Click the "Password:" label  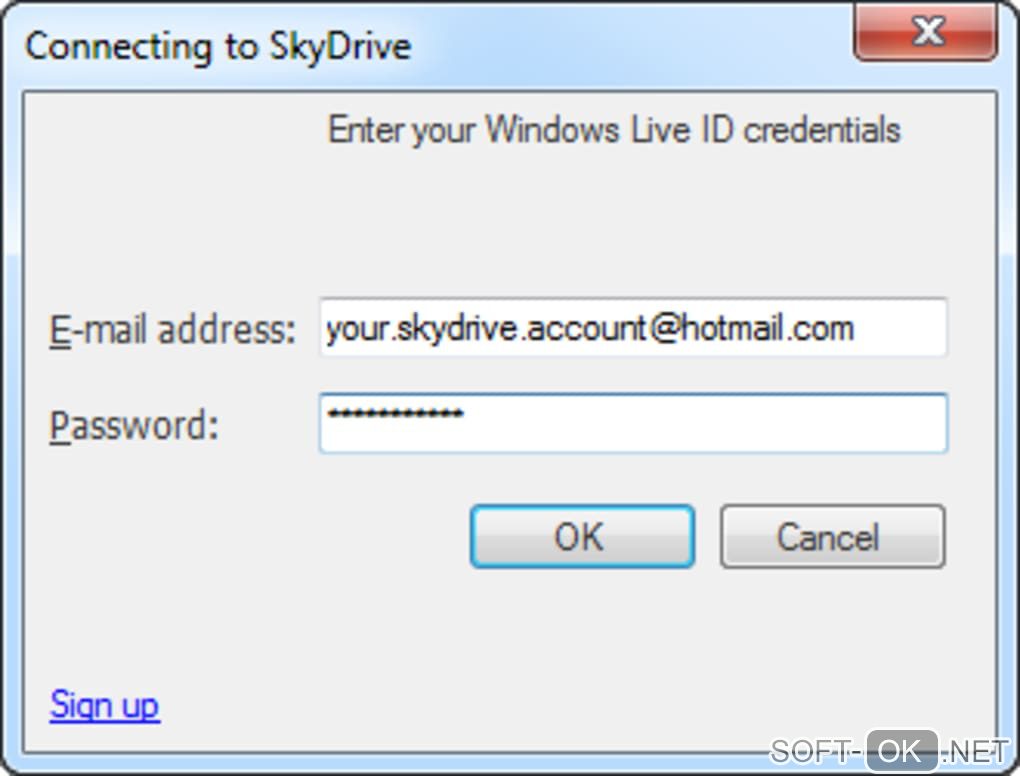[133, 425]
